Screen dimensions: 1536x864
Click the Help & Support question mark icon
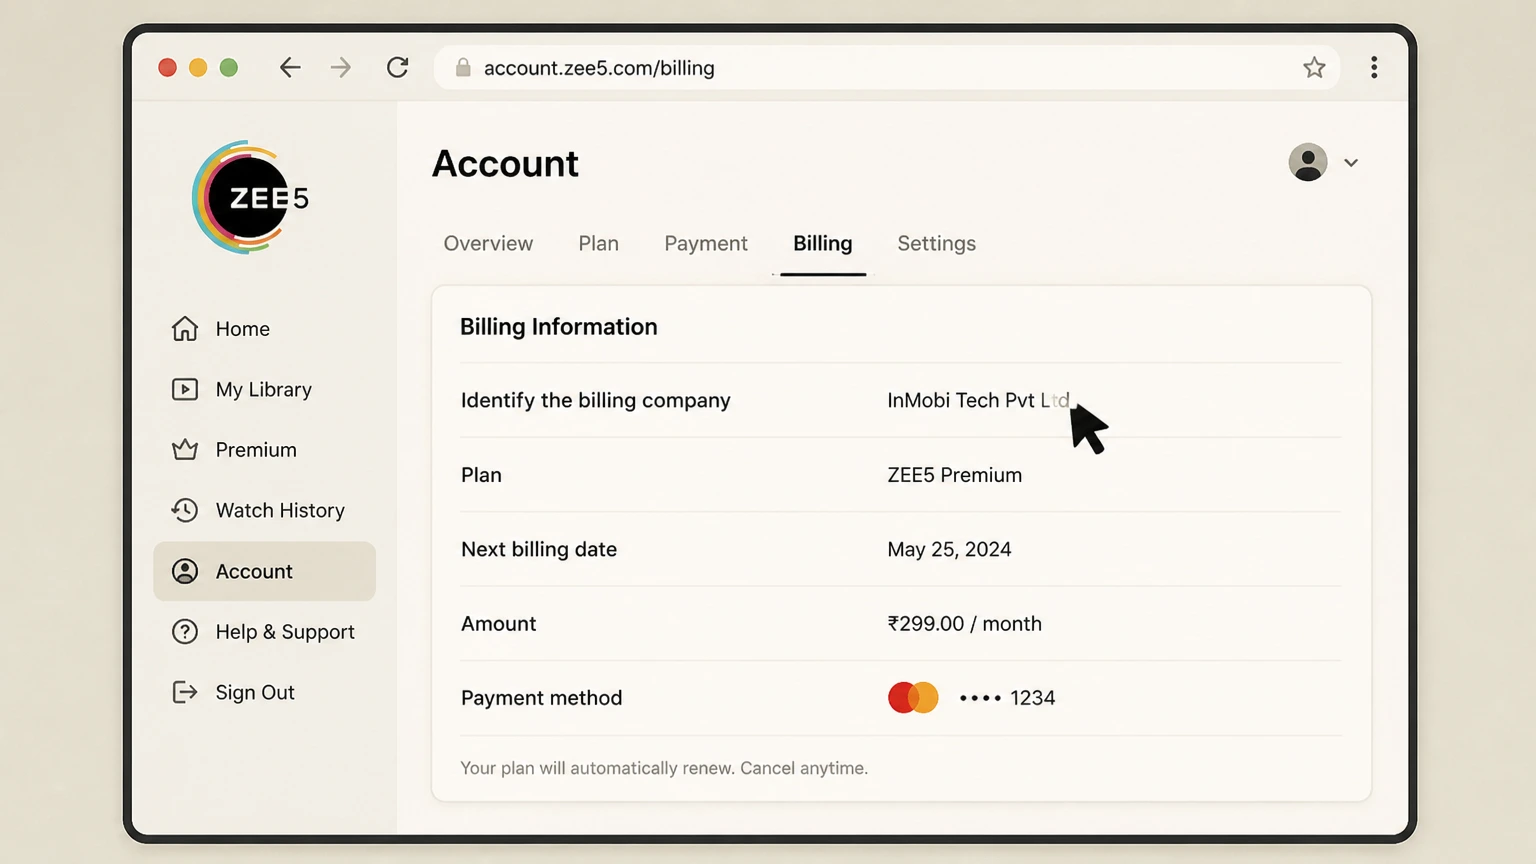point(185,632)
